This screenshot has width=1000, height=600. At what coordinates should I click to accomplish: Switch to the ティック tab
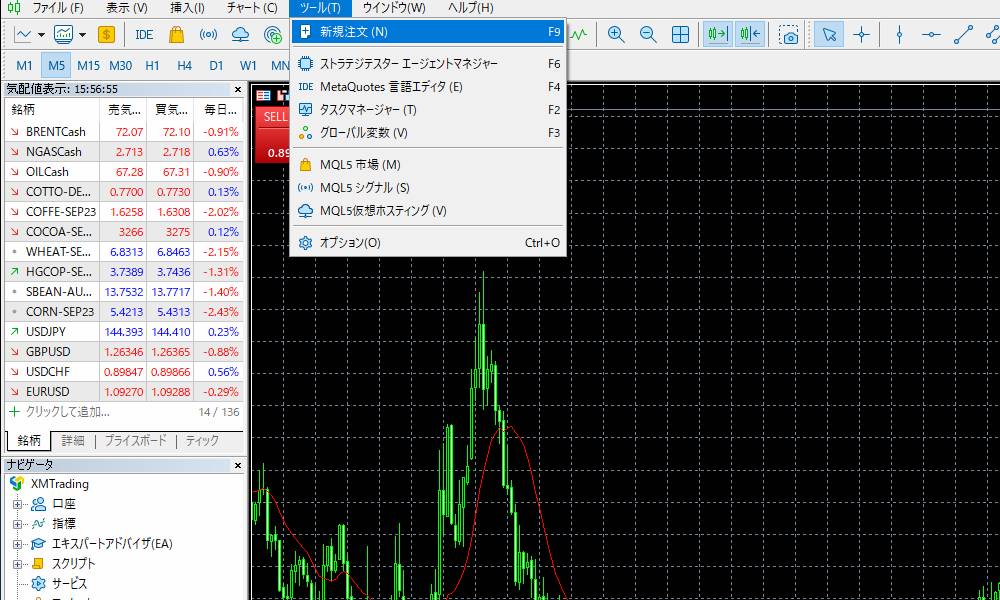tap(202, 439)
